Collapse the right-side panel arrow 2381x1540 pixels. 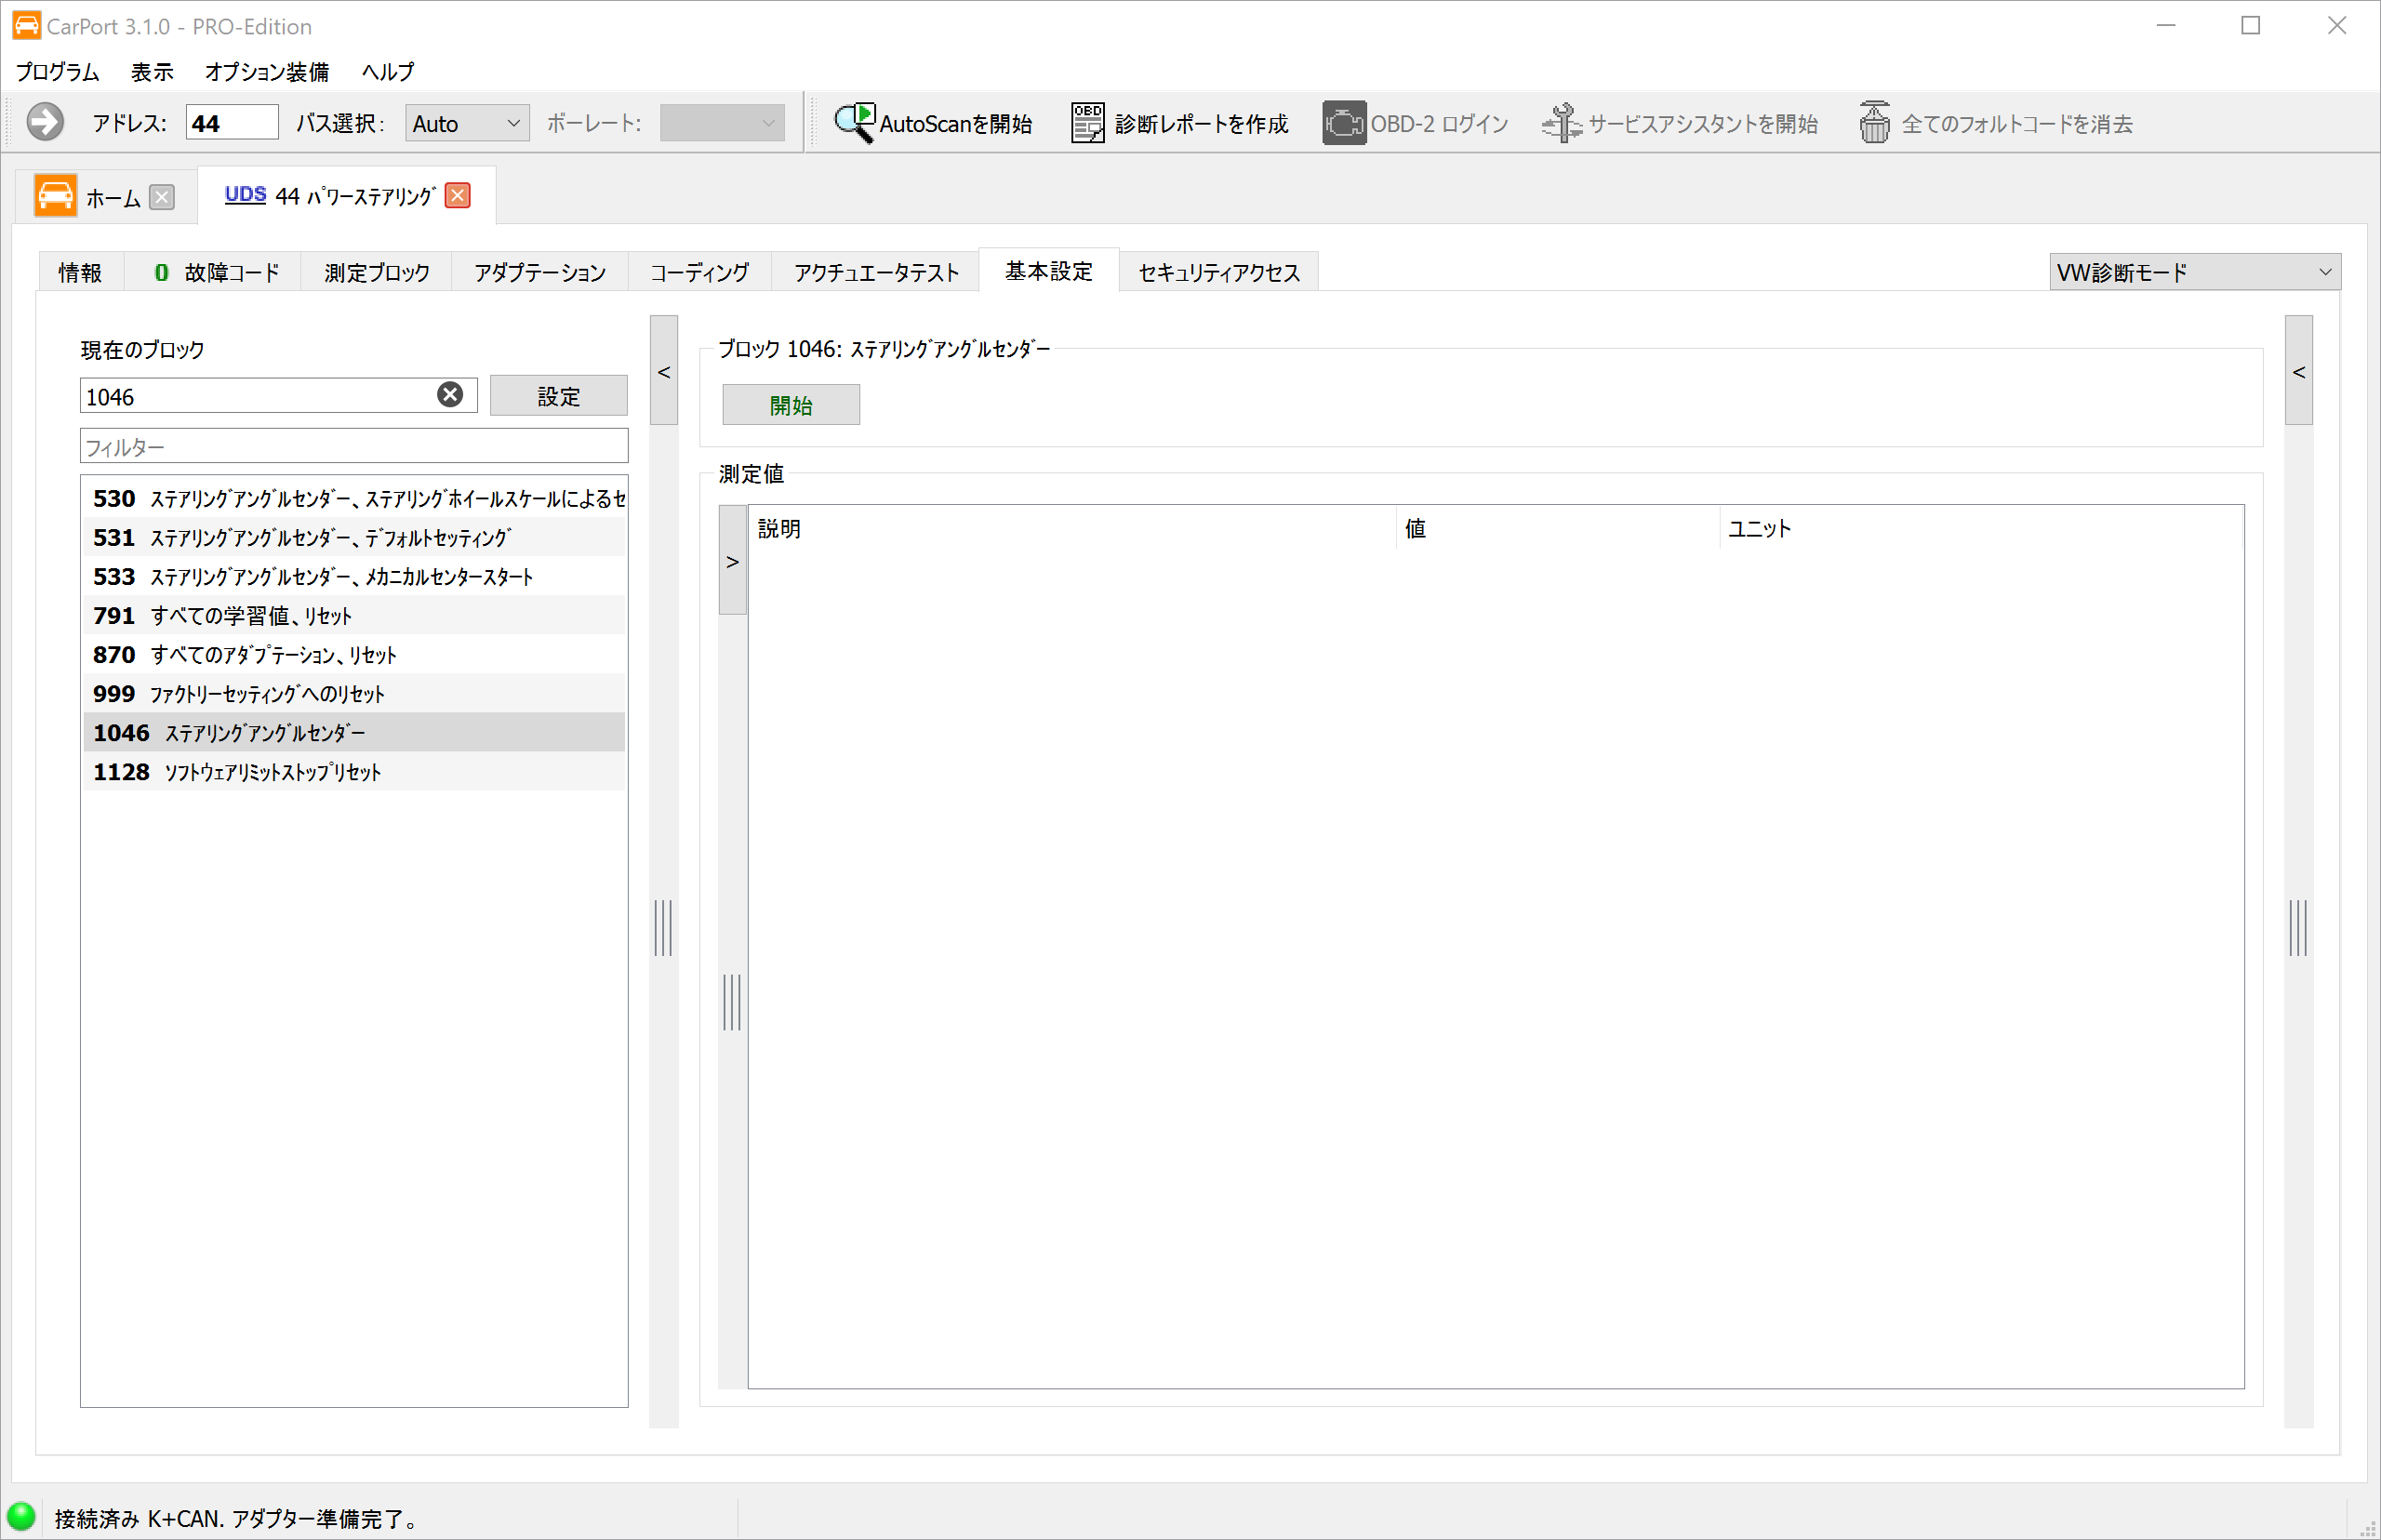pyautogui.click(x=2298, y=371)
